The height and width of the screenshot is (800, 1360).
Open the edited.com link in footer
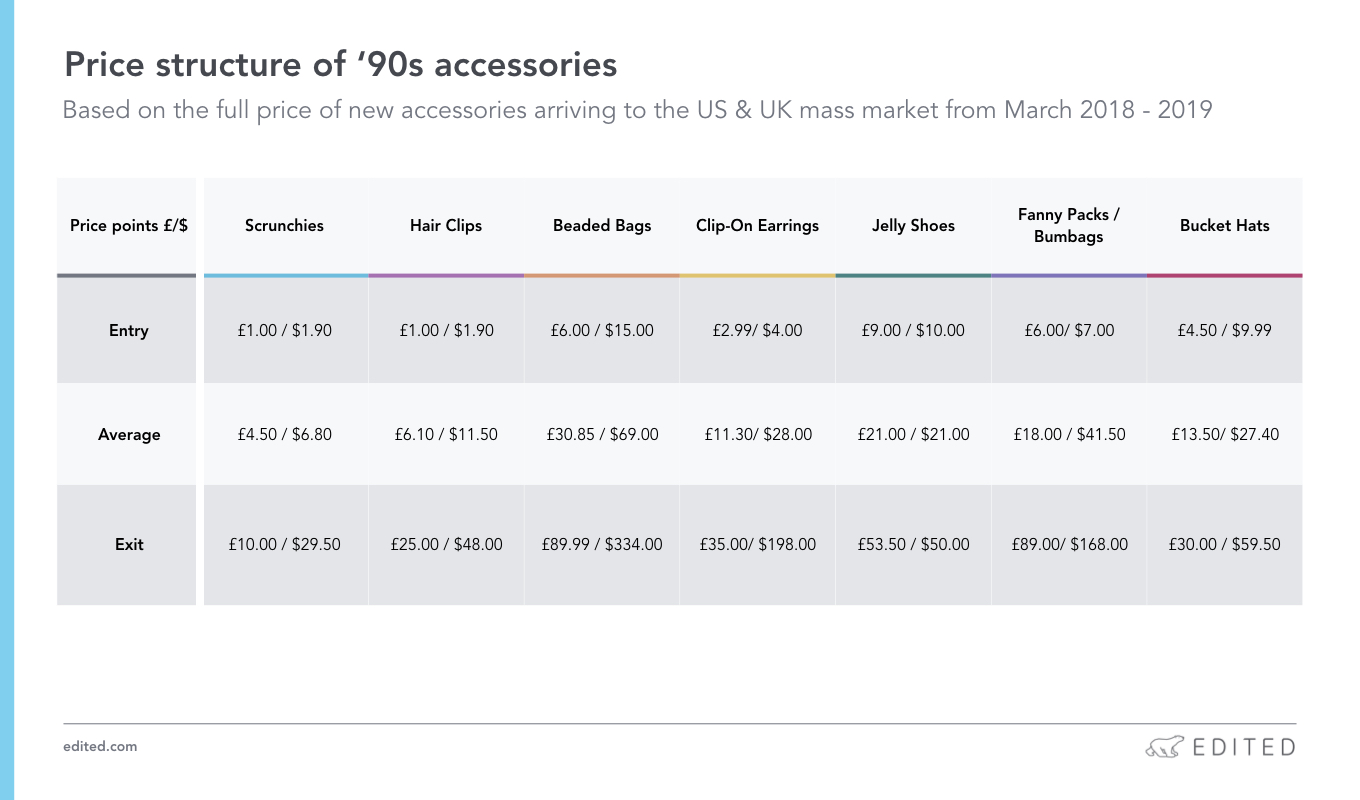click(x=100, y=746)
